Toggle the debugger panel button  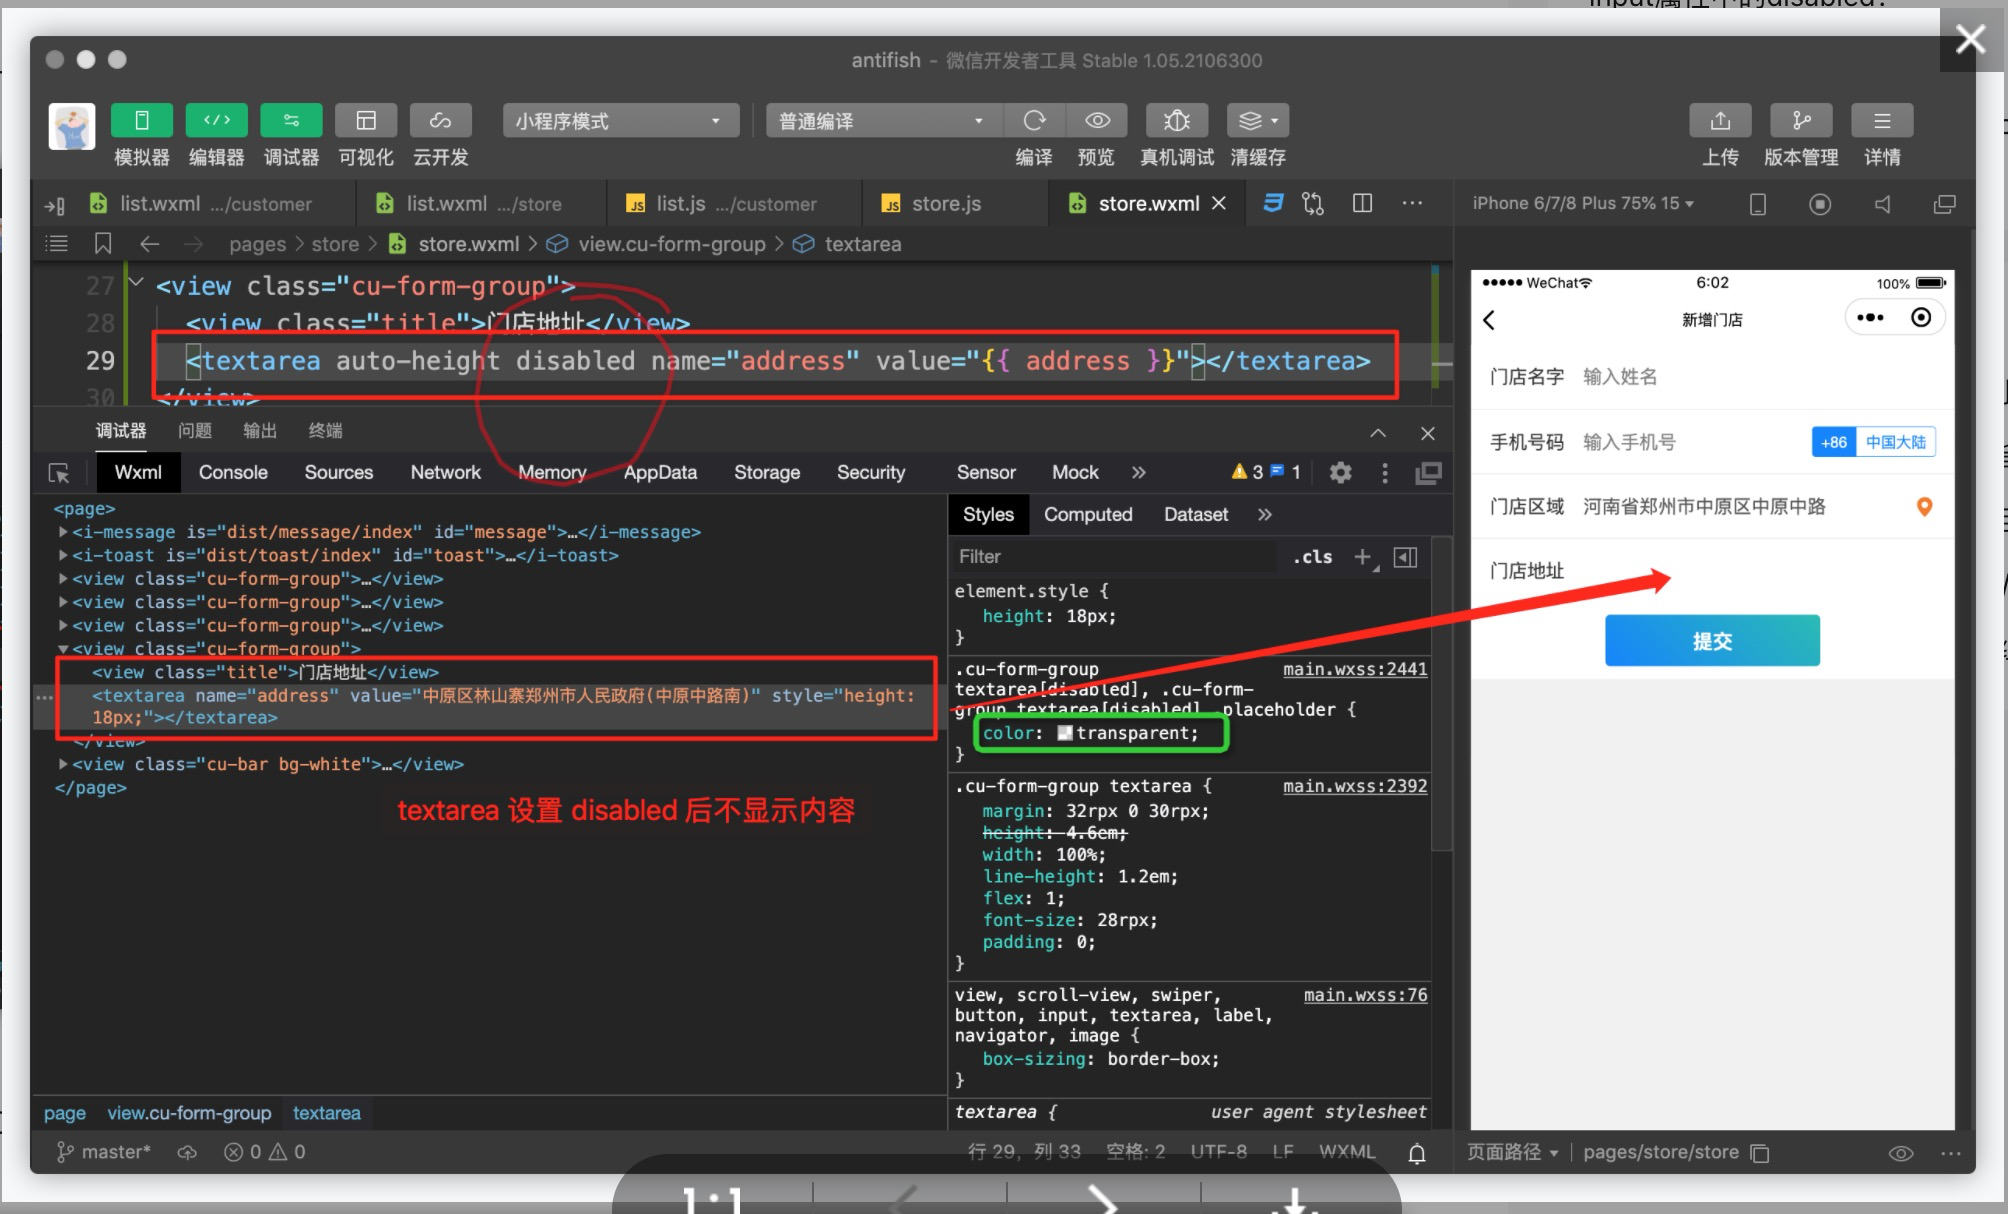coord(290,121)
